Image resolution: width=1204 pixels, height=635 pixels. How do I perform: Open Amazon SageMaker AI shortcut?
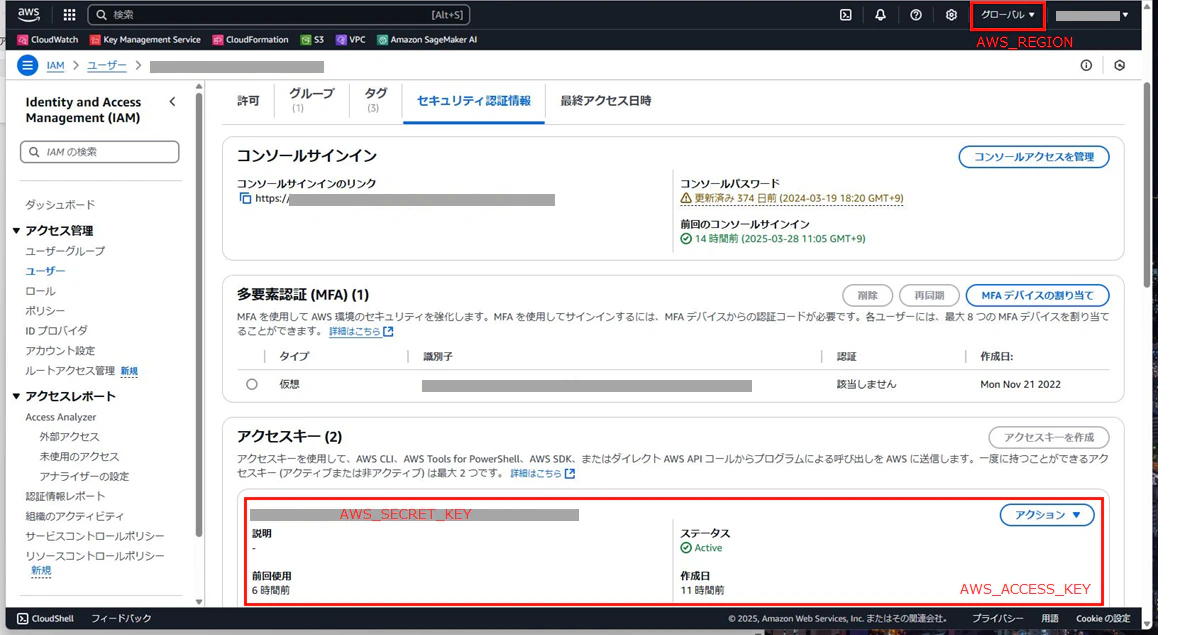(427, 40)
